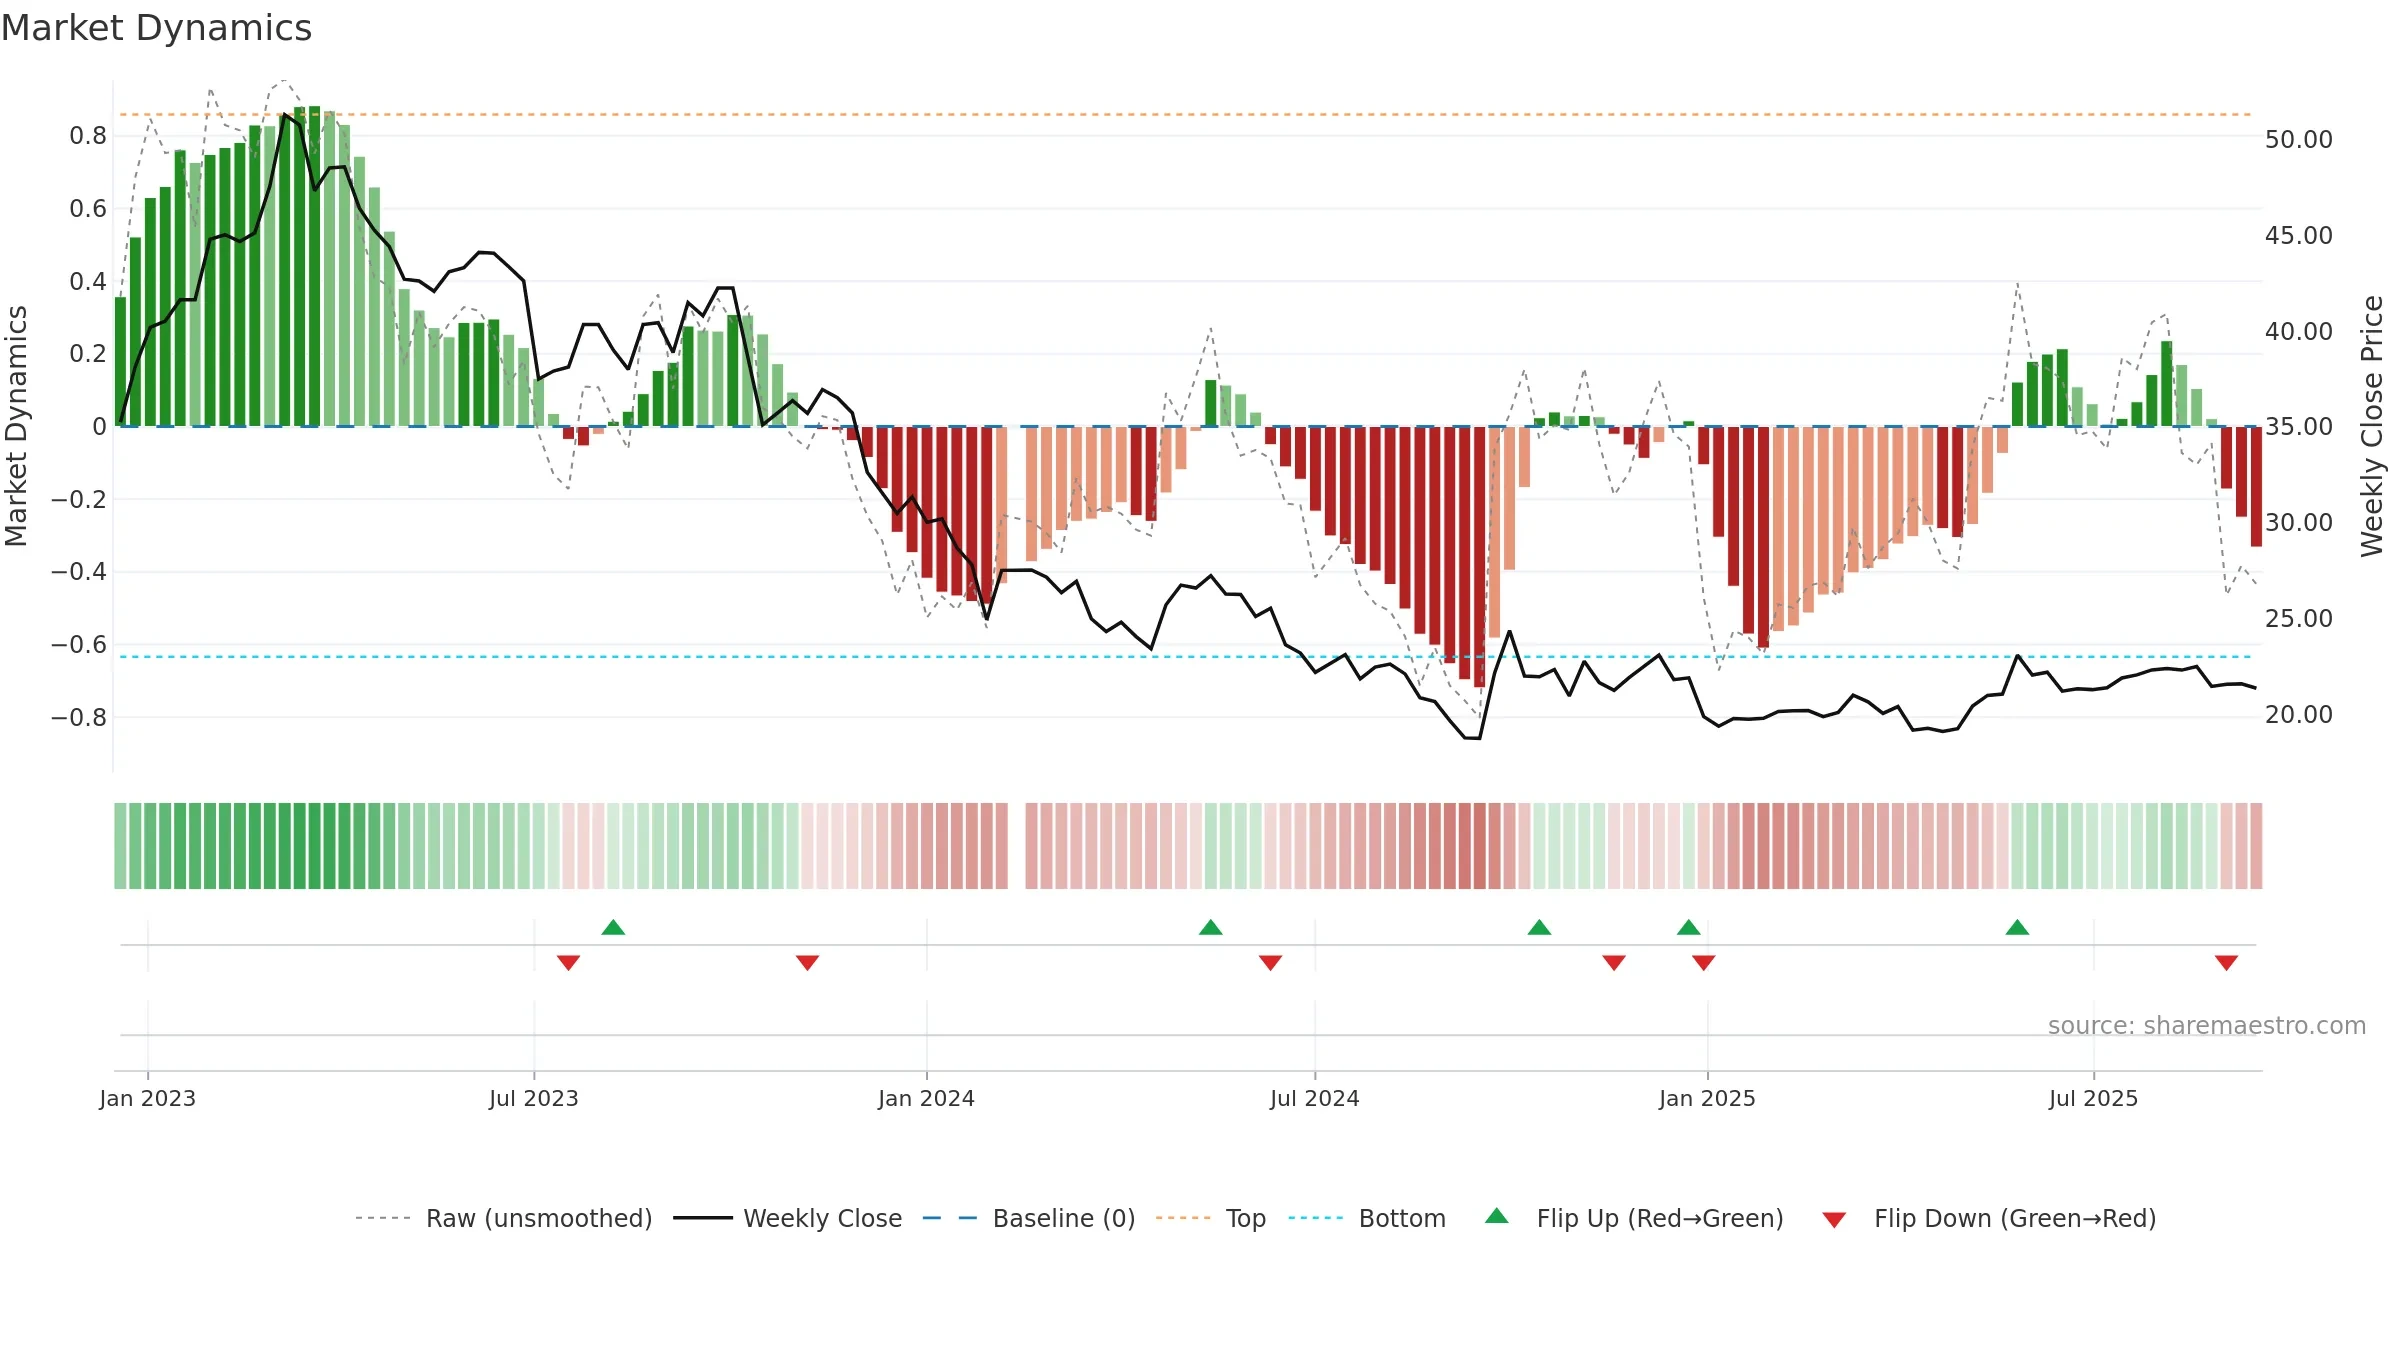Click the Market Dynamics chart title
Image resolution: width=2400 pixels, height=1350 pixels.
(x=157, y=28)
